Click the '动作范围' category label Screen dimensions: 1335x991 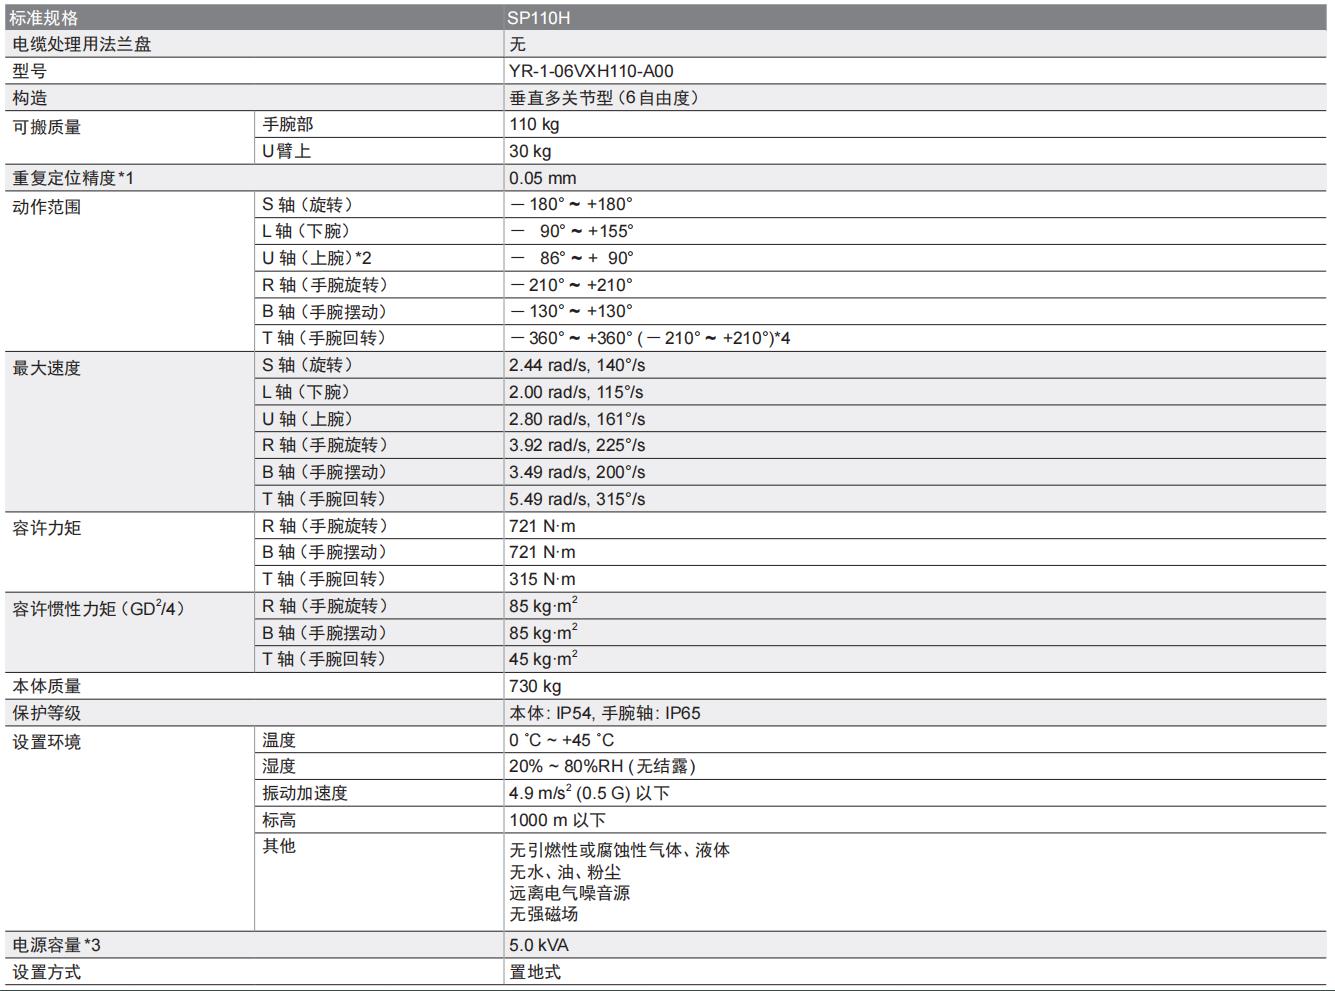tap(46, 207)
